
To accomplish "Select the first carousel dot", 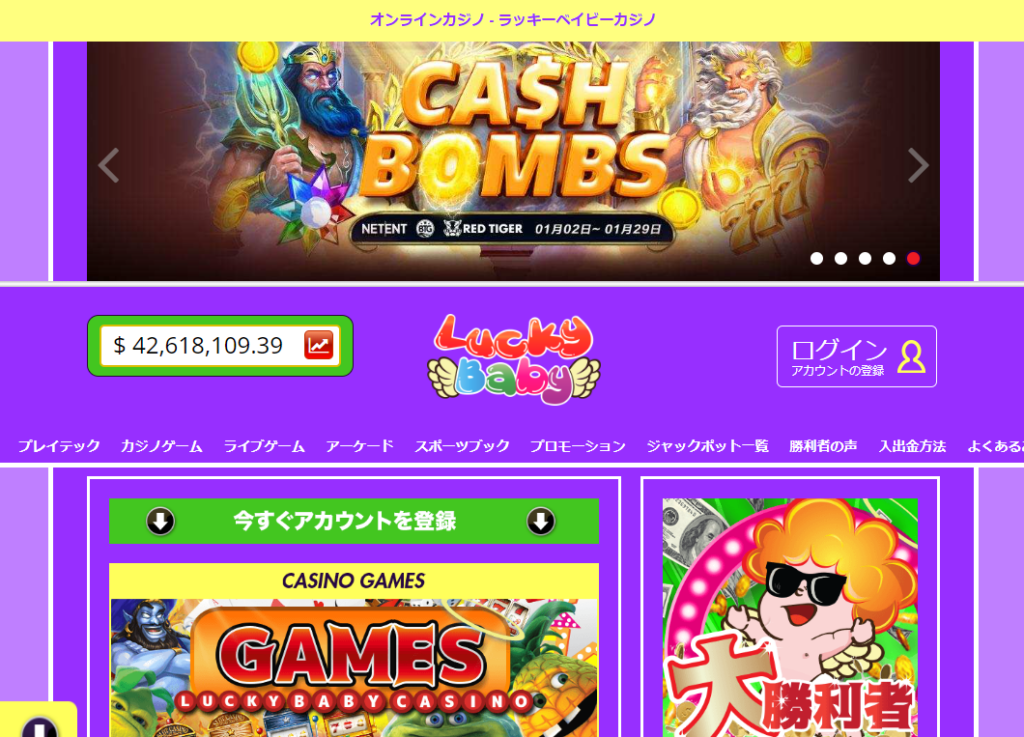I will 816,259.
